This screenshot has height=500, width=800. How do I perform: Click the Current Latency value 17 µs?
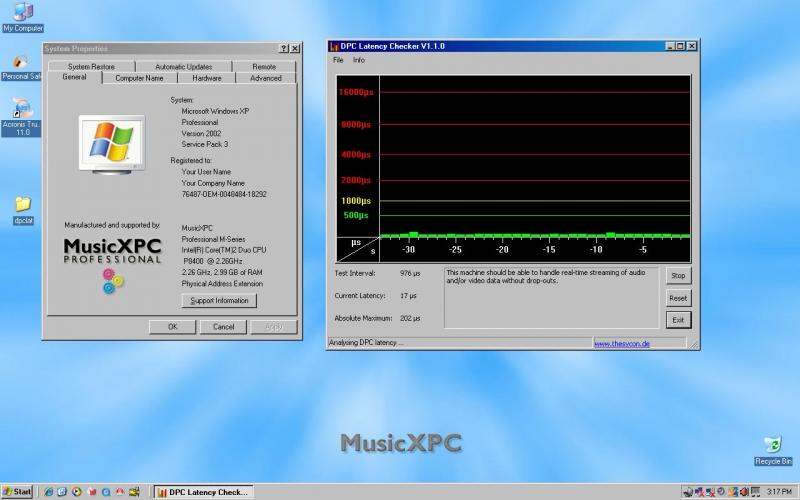[x=408, y=295]
